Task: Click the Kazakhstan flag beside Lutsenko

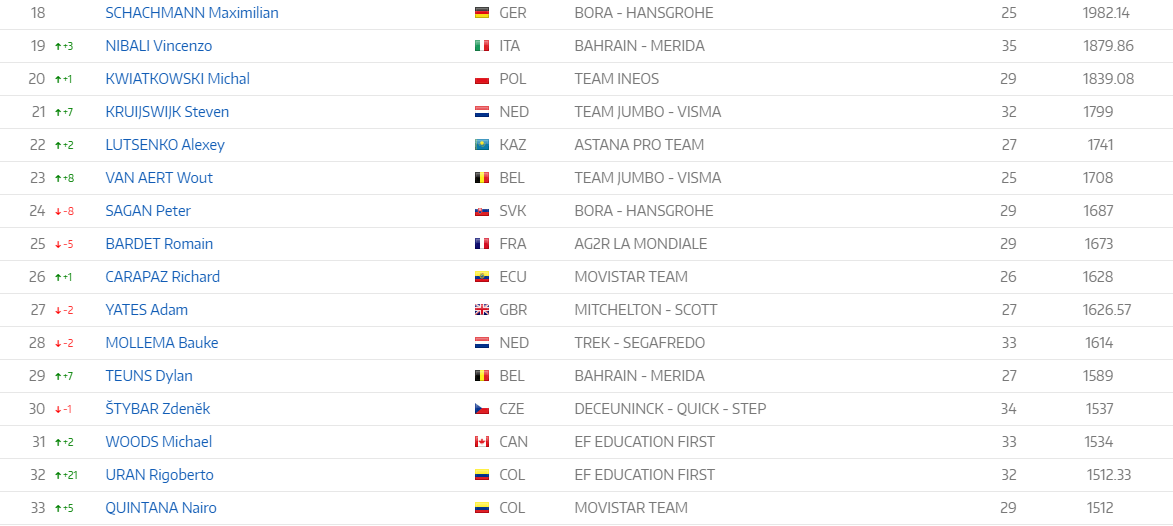Action: [482, 144]
